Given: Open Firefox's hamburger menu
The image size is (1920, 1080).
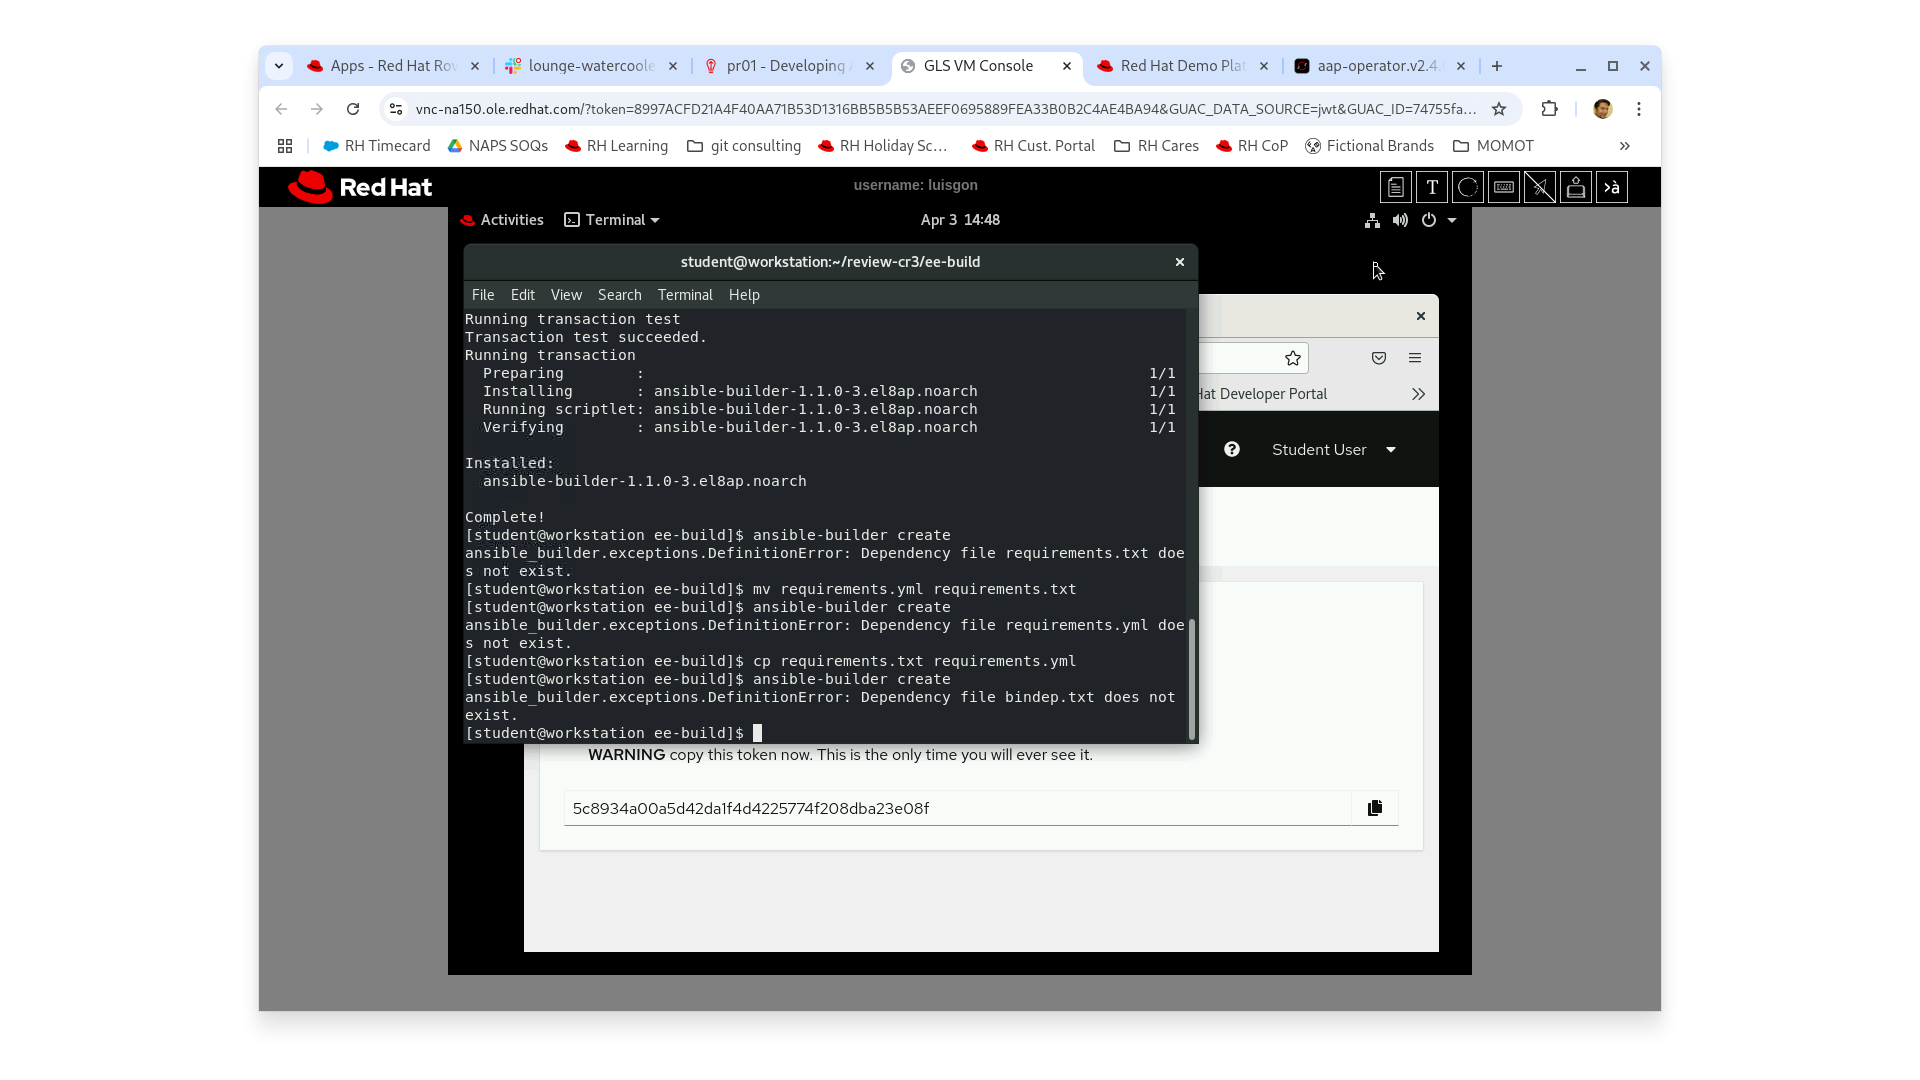Looking at the screenshot, I should pos(1414,358).
